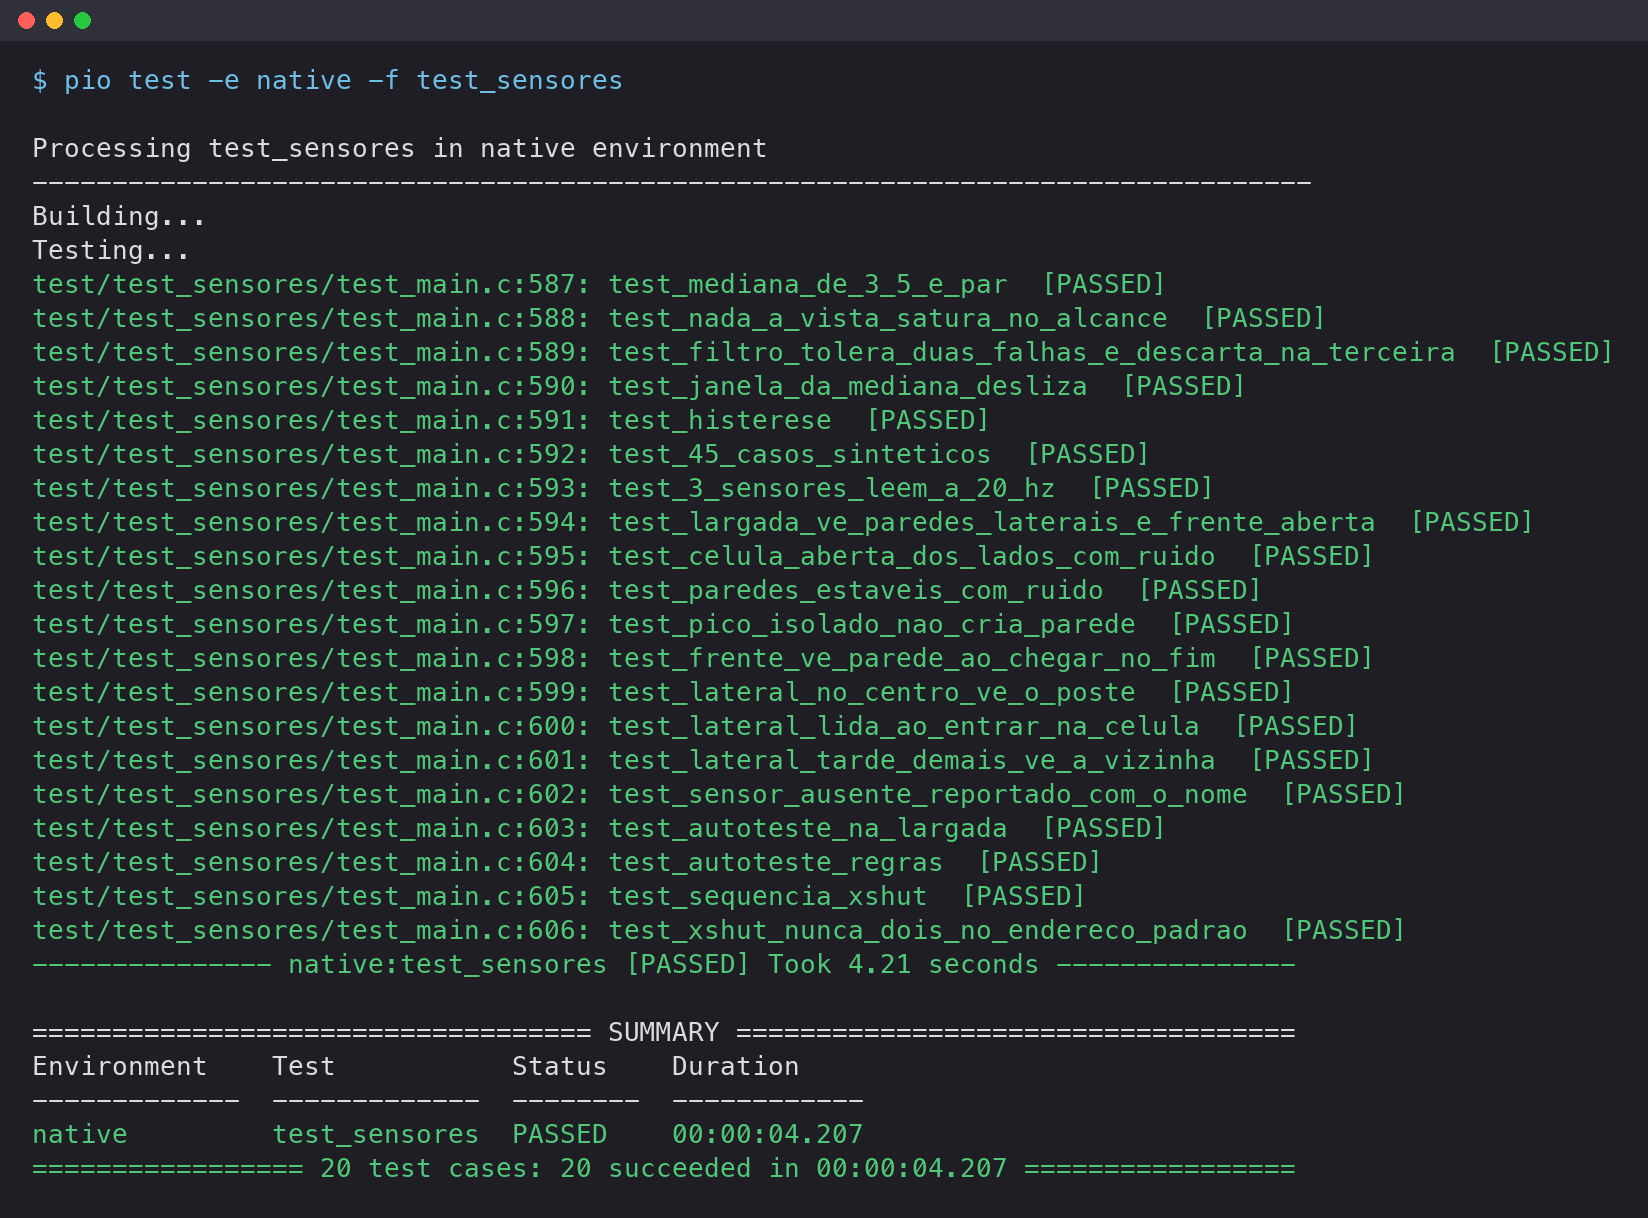
Task: Click test_janela_da_mediana_desliza line
Action: click(639, 387)
